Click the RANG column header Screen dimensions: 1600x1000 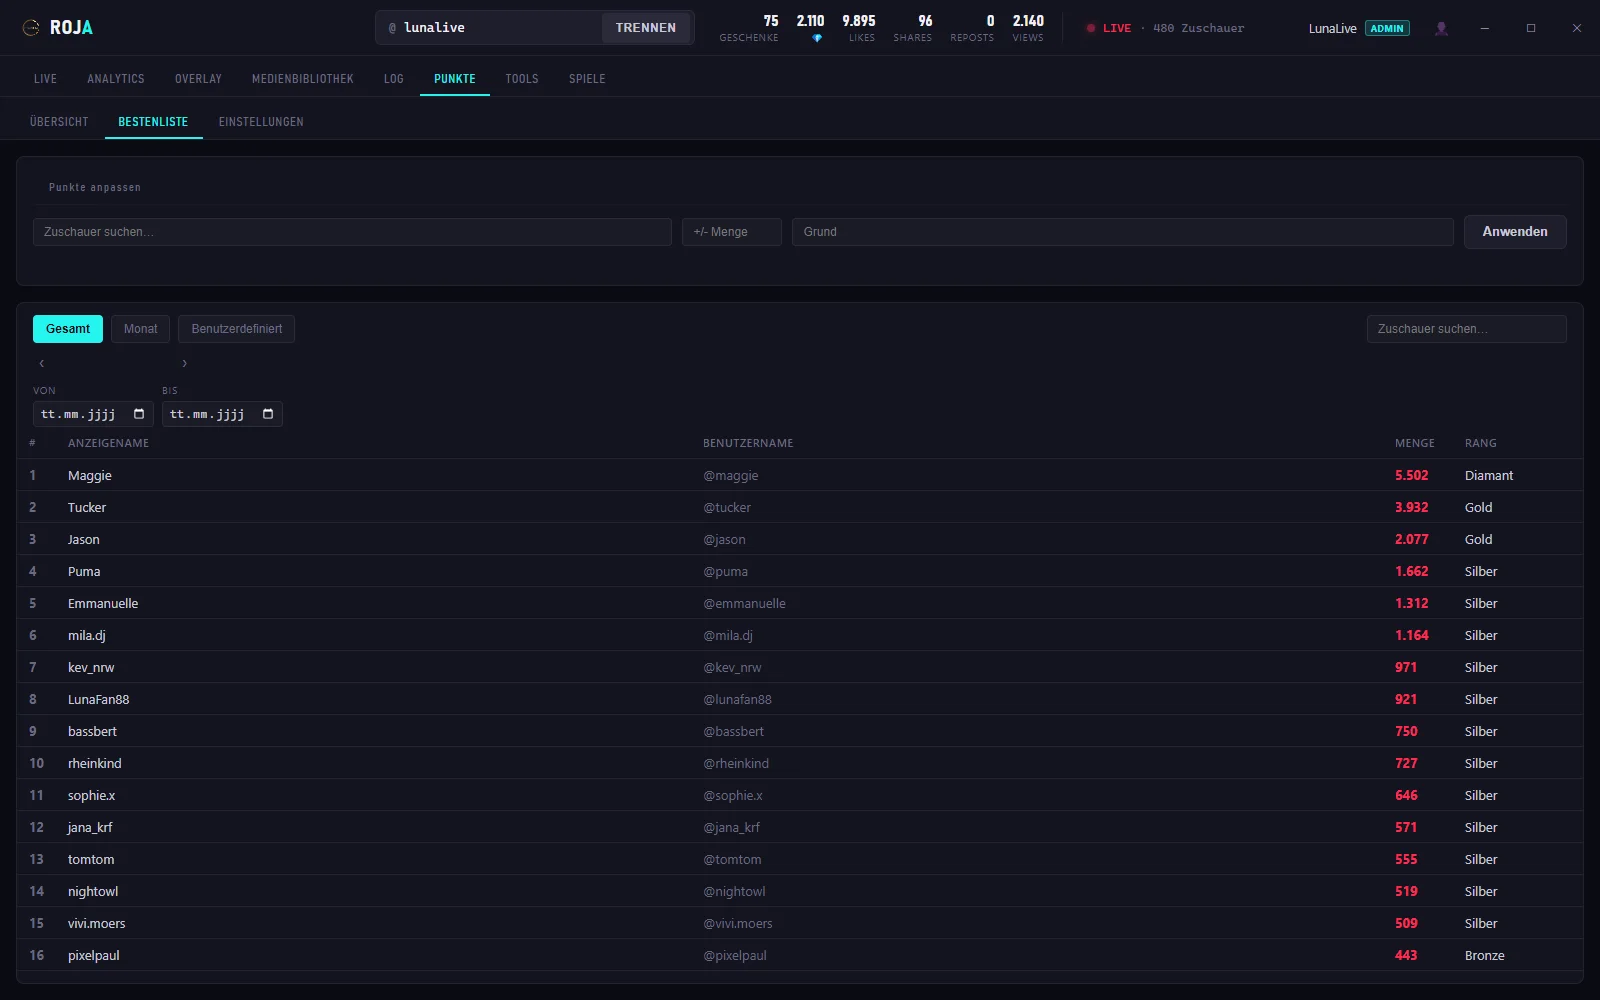1481,443
